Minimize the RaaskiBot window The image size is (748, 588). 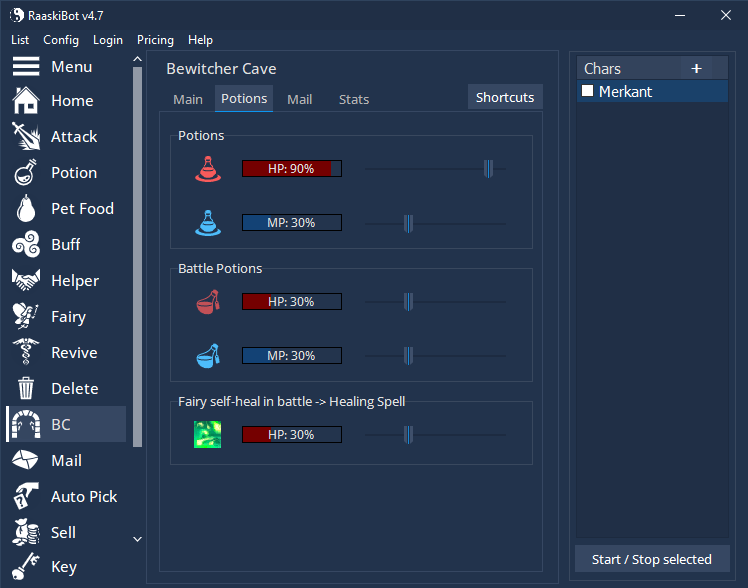click(680, 16)
